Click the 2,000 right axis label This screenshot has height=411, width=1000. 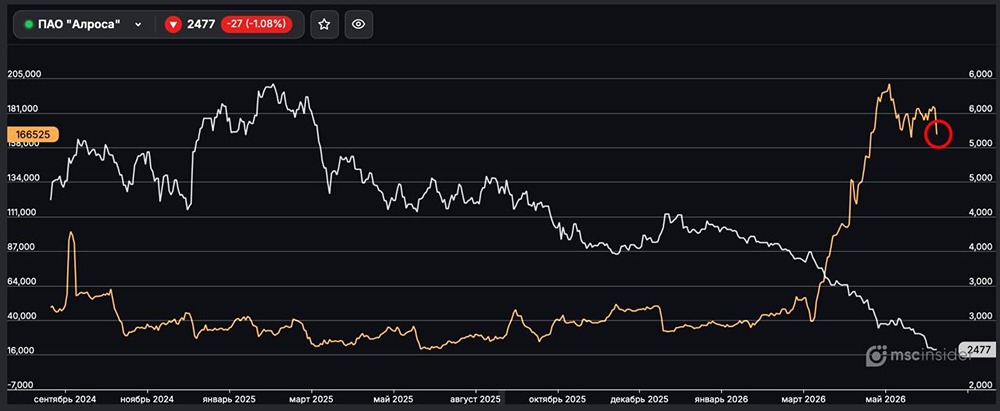click(x=980, y=385)
